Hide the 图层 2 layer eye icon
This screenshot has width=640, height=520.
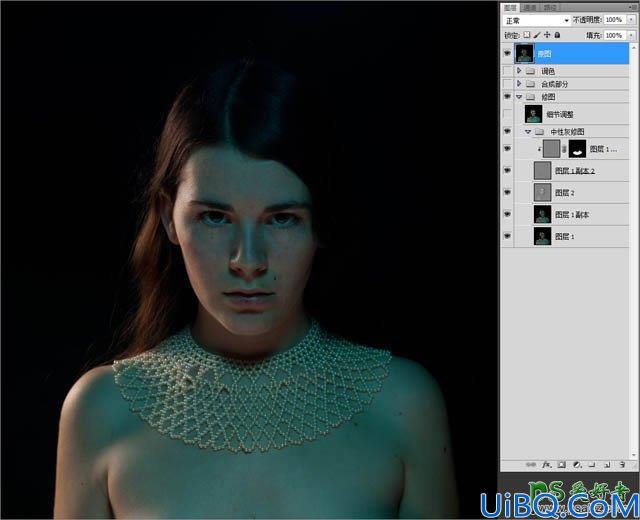(507, 192)
